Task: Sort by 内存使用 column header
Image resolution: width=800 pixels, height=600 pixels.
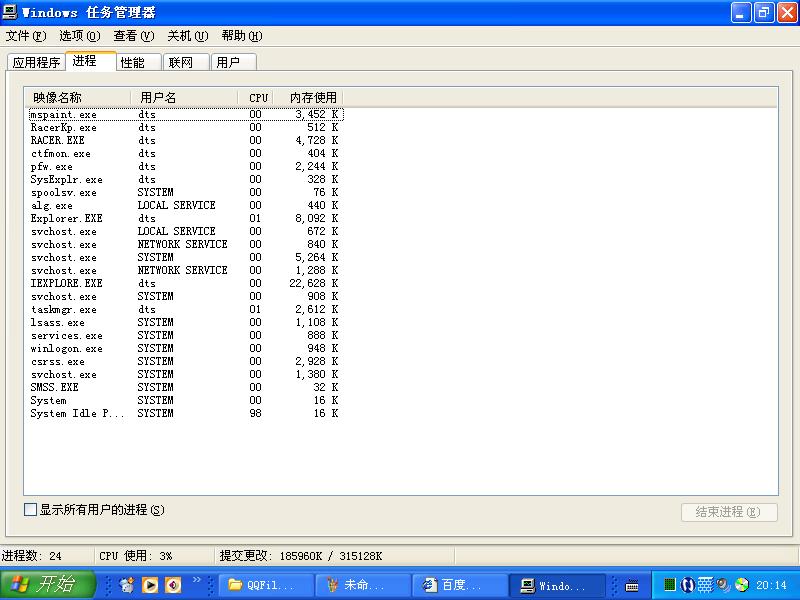Action: pyautogui.click(x=308, y=97)
